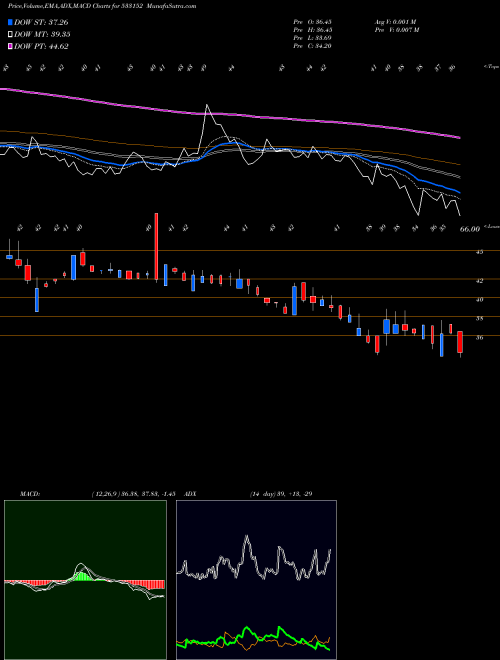Click the 'Pre O: 36.45' value
Screen dimensions: 500x660
312,22
